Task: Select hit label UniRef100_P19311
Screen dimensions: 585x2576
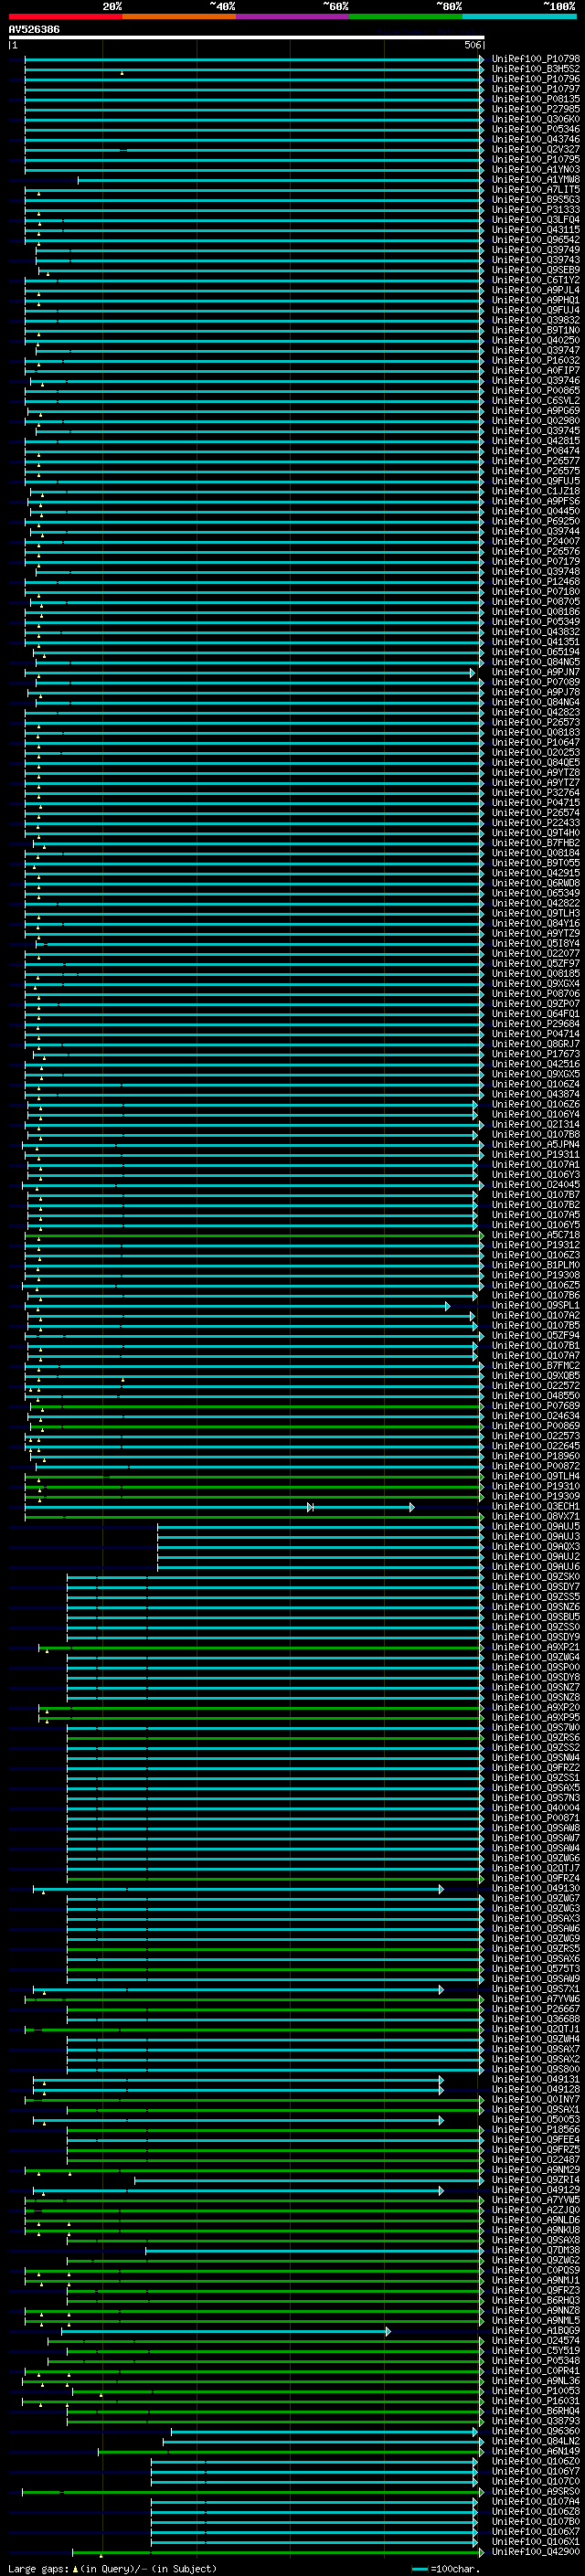Action: [x=536, y=1154]
